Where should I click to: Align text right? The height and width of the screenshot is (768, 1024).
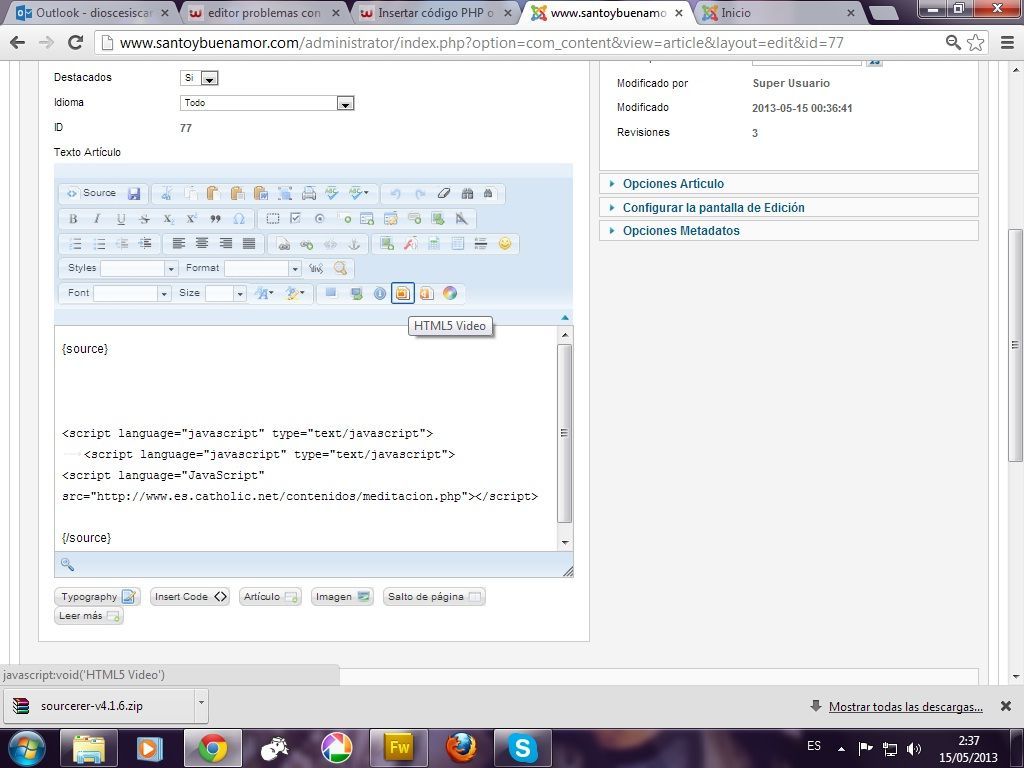225,244
